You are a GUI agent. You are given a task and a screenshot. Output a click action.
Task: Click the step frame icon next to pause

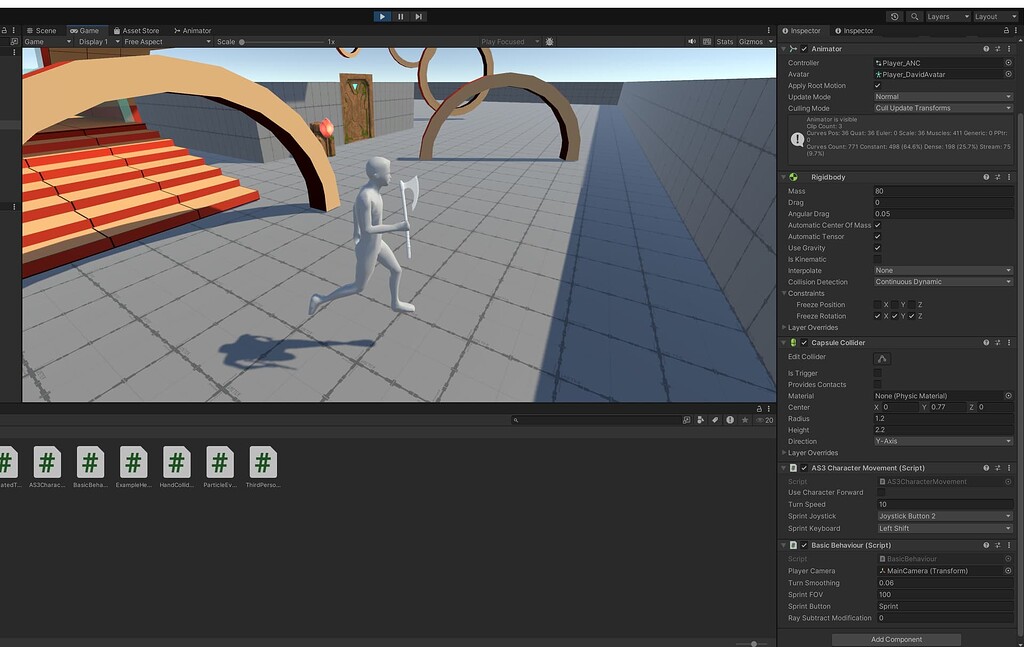point(418,16)
